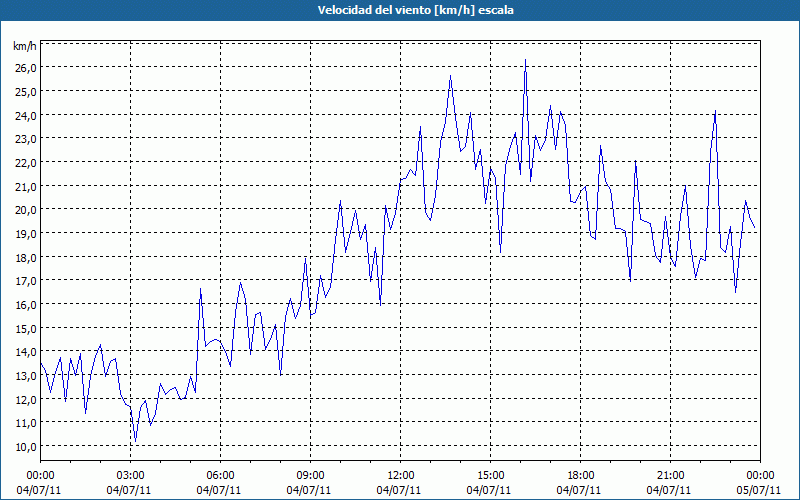Click the highest wind peak above 26 km/h

click(526, 60)
